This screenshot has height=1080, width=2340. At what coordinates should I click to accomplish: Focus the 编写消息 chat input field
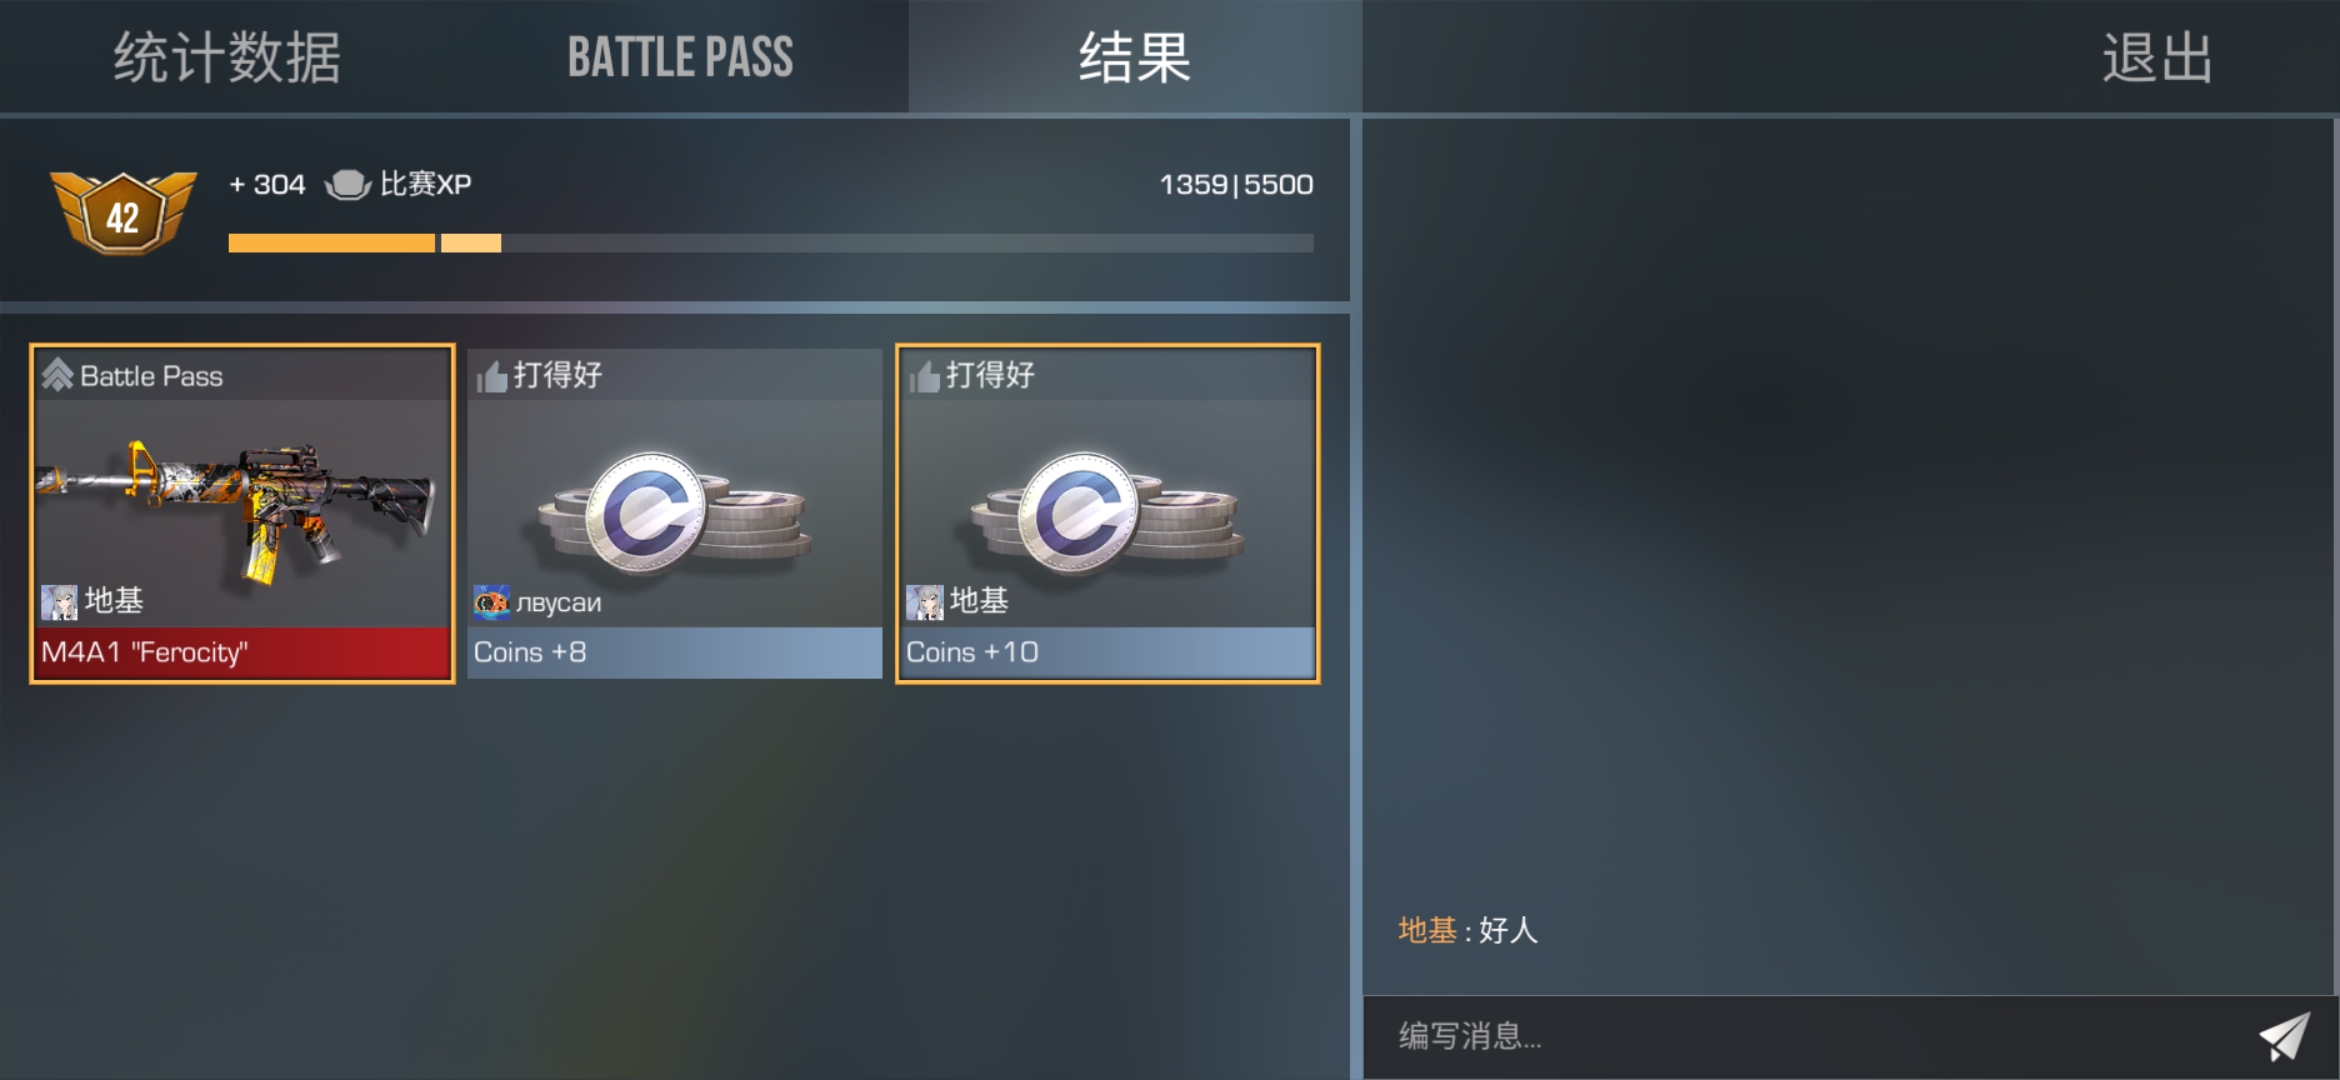[1810, 1036]
